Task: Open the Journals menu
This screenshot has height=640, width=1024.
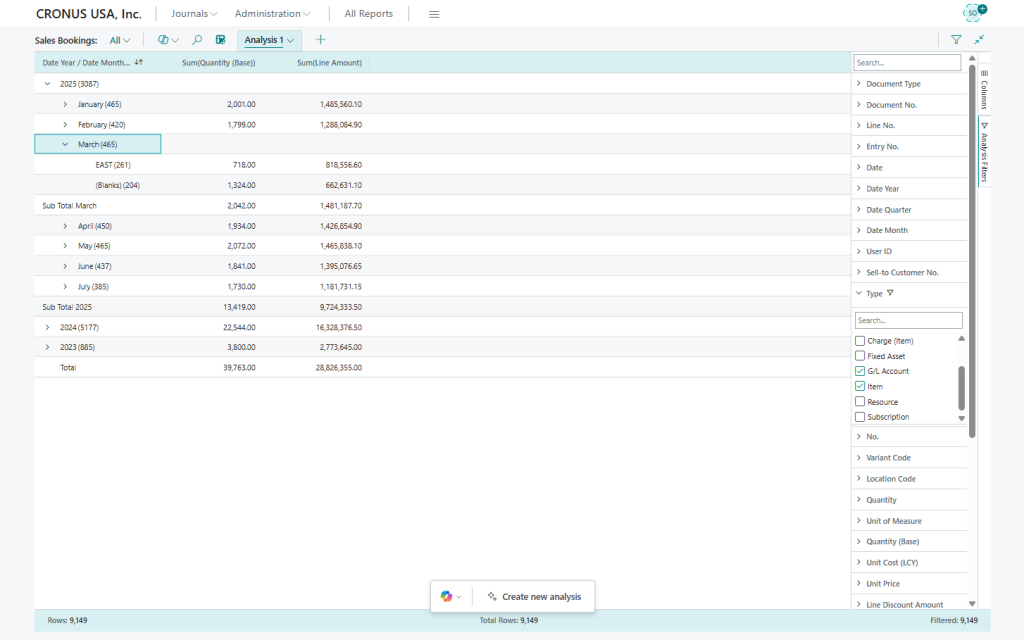Action: [194, 14]
